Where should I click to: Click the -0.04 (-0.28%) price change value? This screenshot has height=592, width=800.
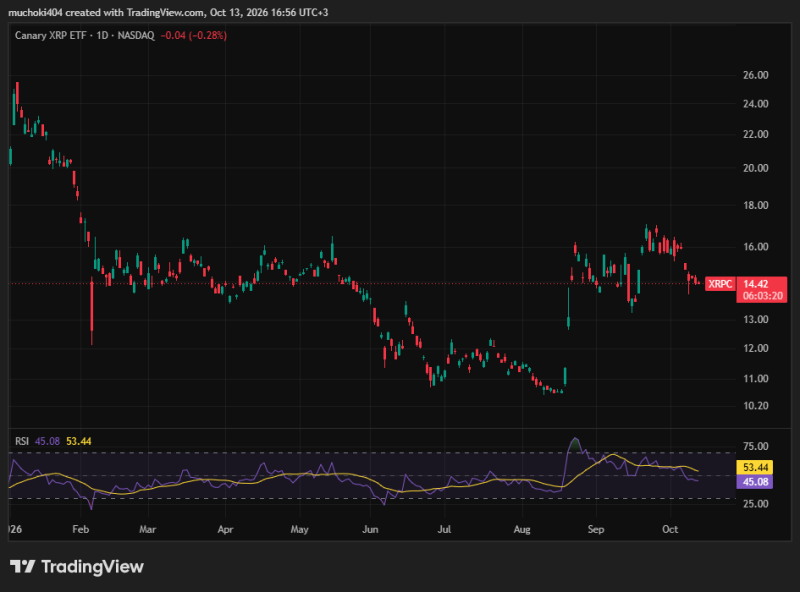point(193,35)
